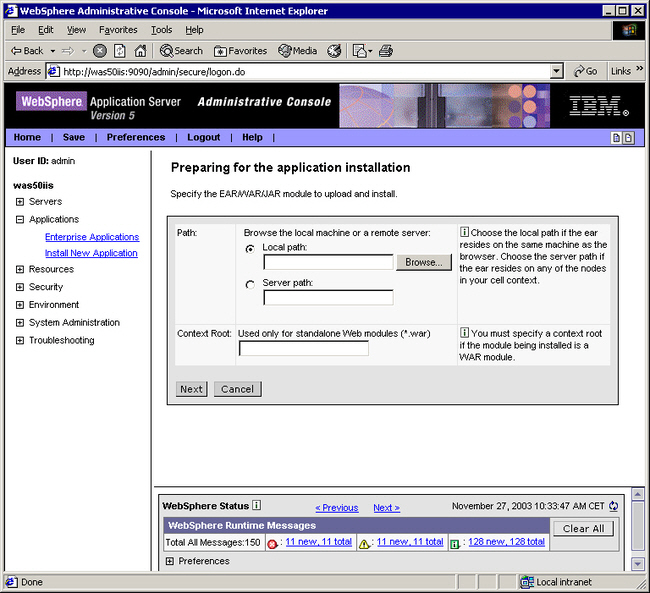The image size is (650, 593).
Task: Open the warning messages 11 new link
Action: click(x=410, y=542)
